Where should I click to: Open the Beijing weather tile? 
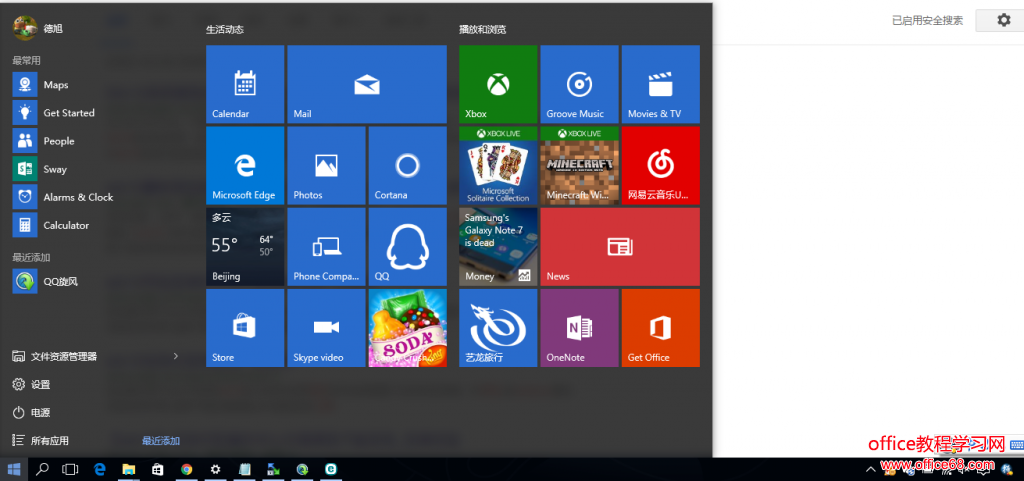click(245, 247)
